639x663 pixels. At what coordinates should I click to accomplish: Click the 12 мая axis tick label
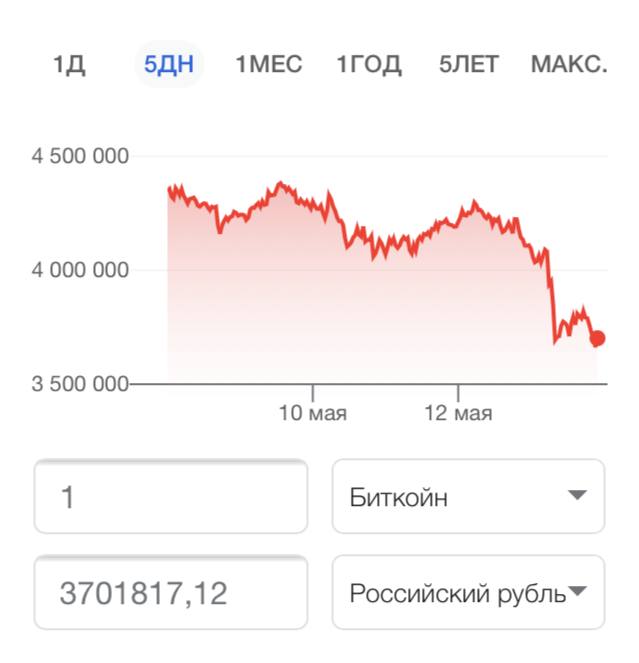click(458, 413)
